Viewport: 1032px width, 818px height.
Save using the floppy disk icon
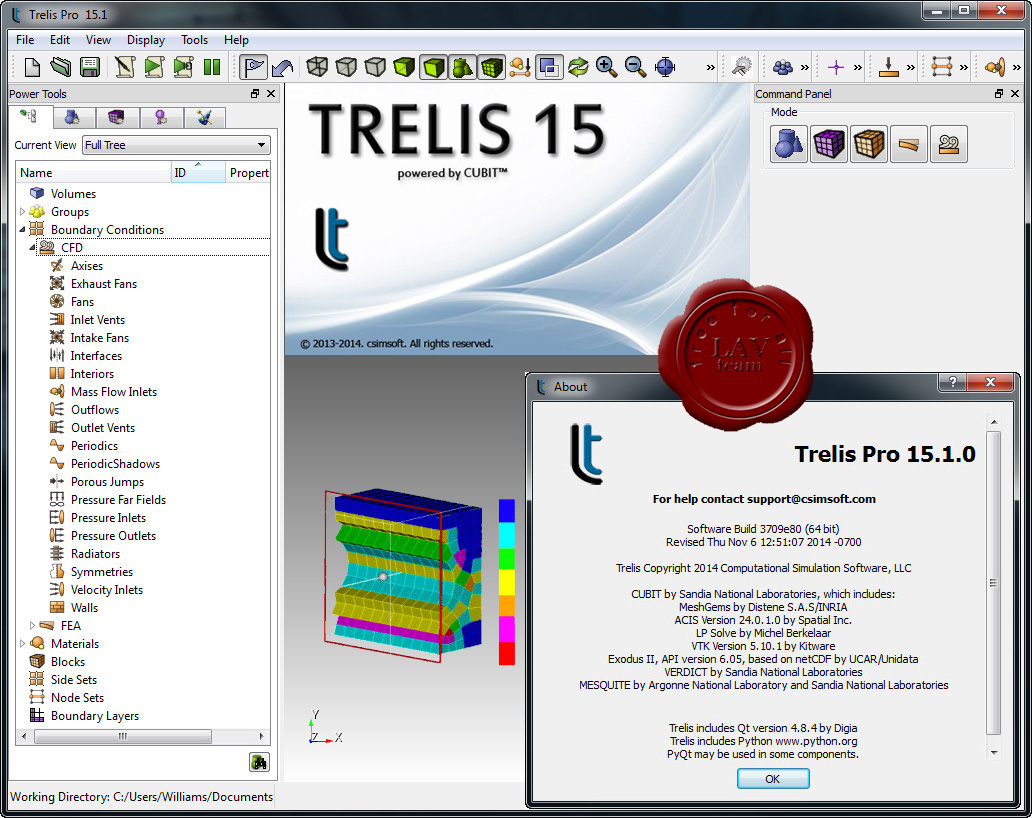tap(90, 67)
